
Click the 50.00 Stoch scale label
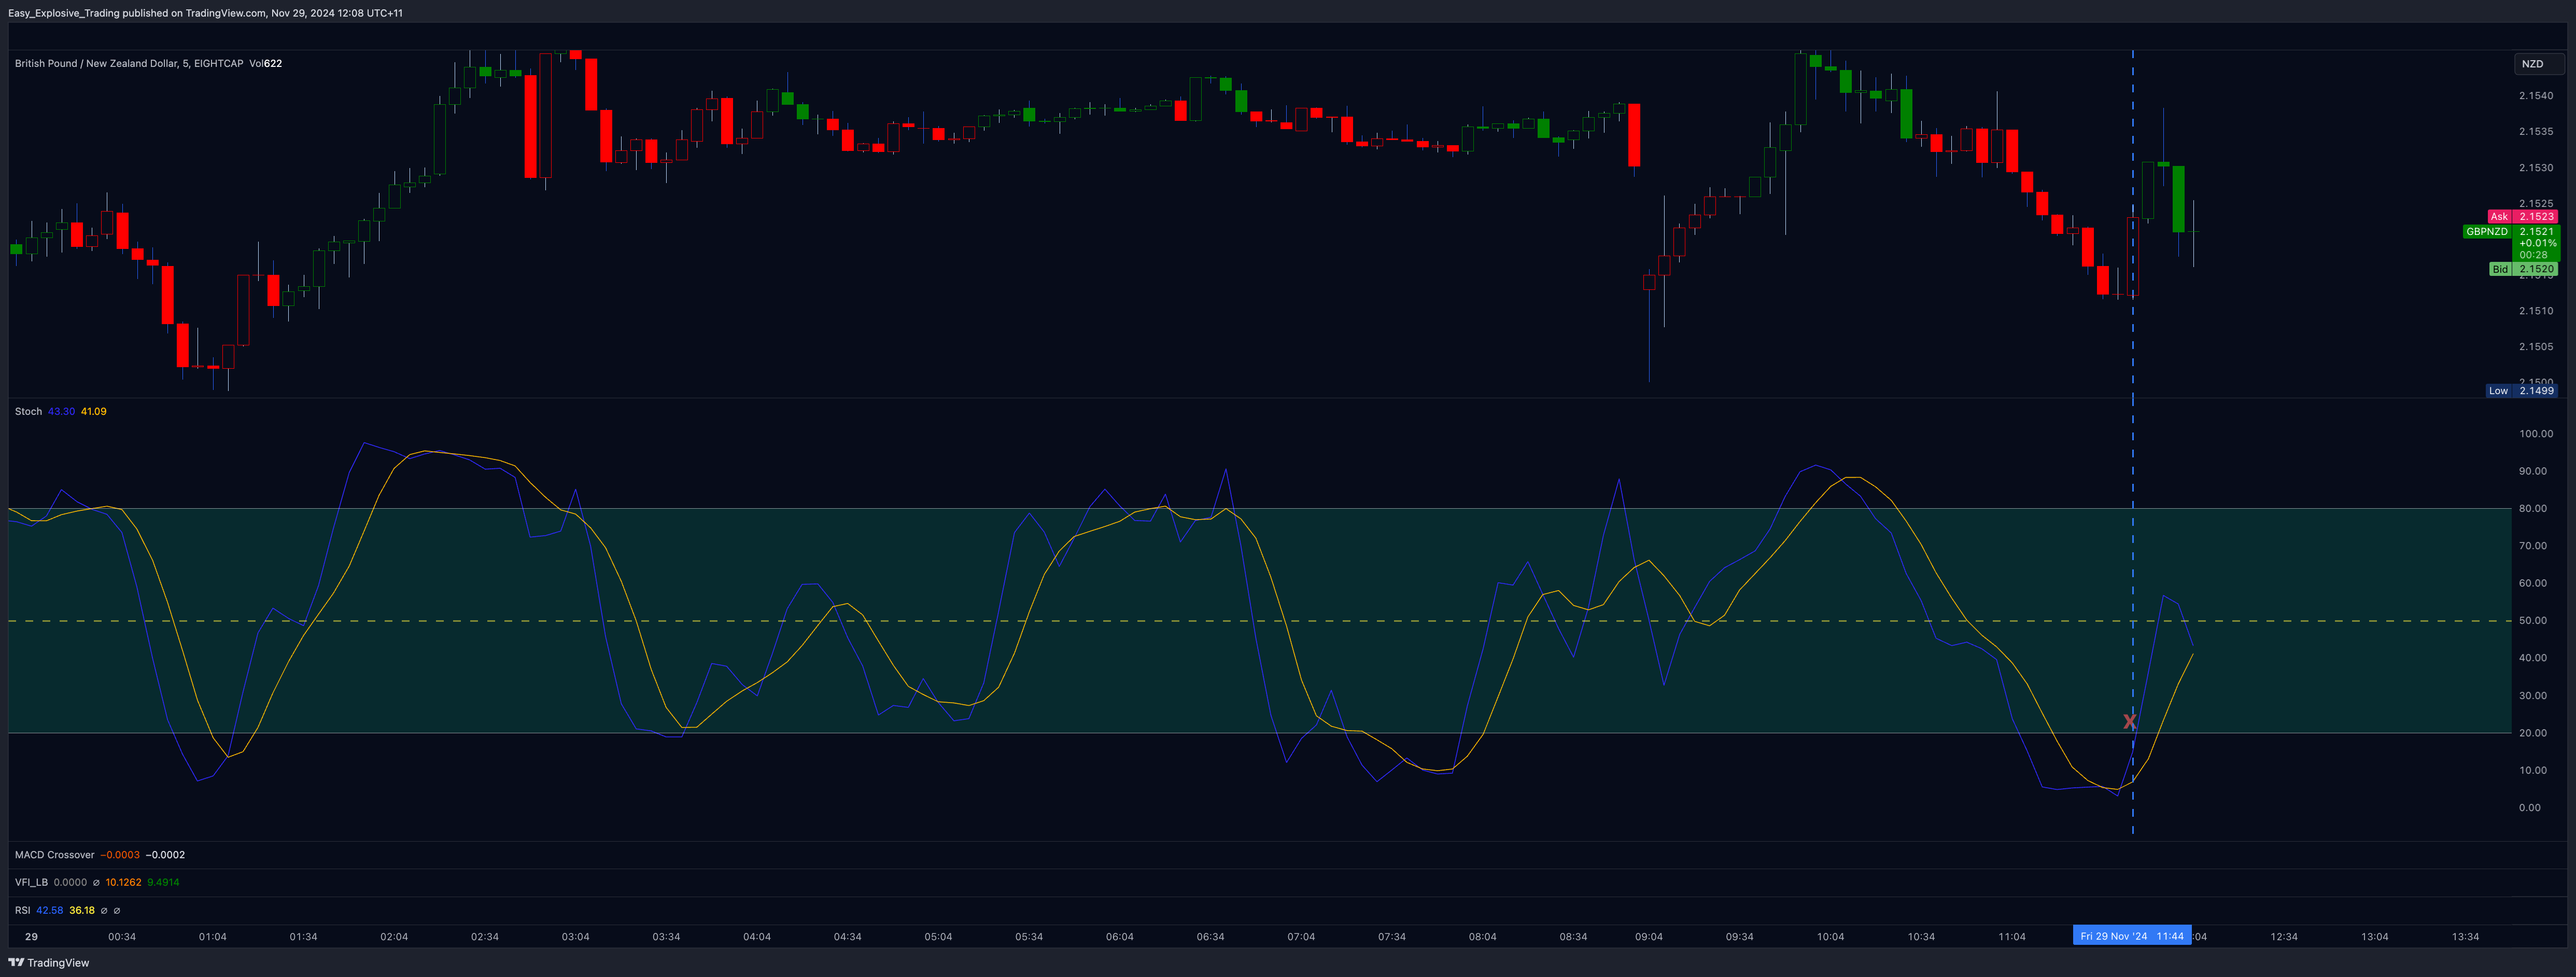2533,621
